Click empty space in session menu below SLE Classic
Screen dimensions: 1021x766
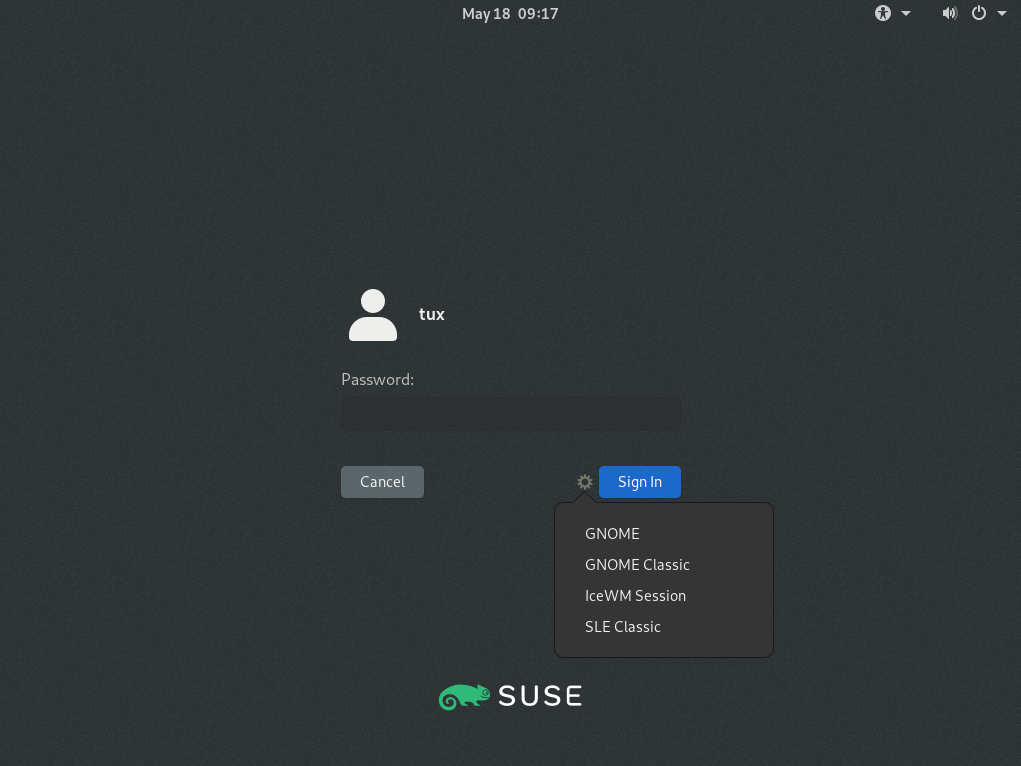(664, 648)
